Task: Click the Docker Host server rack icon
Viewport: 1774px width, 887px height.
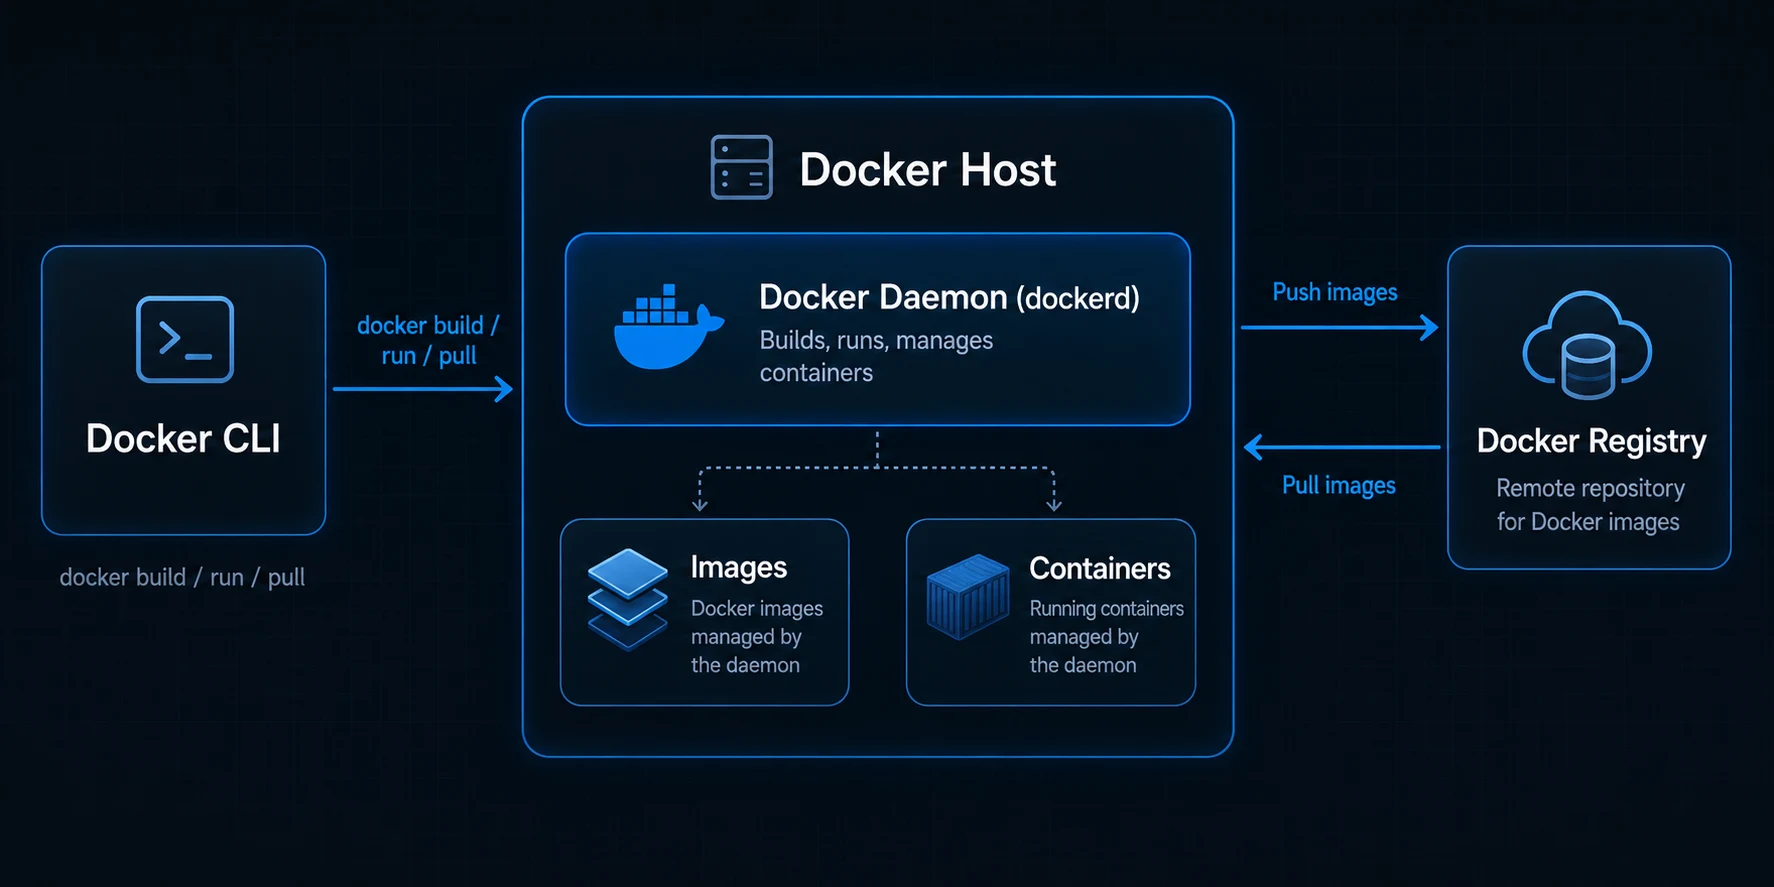Action: pos(741,167)
